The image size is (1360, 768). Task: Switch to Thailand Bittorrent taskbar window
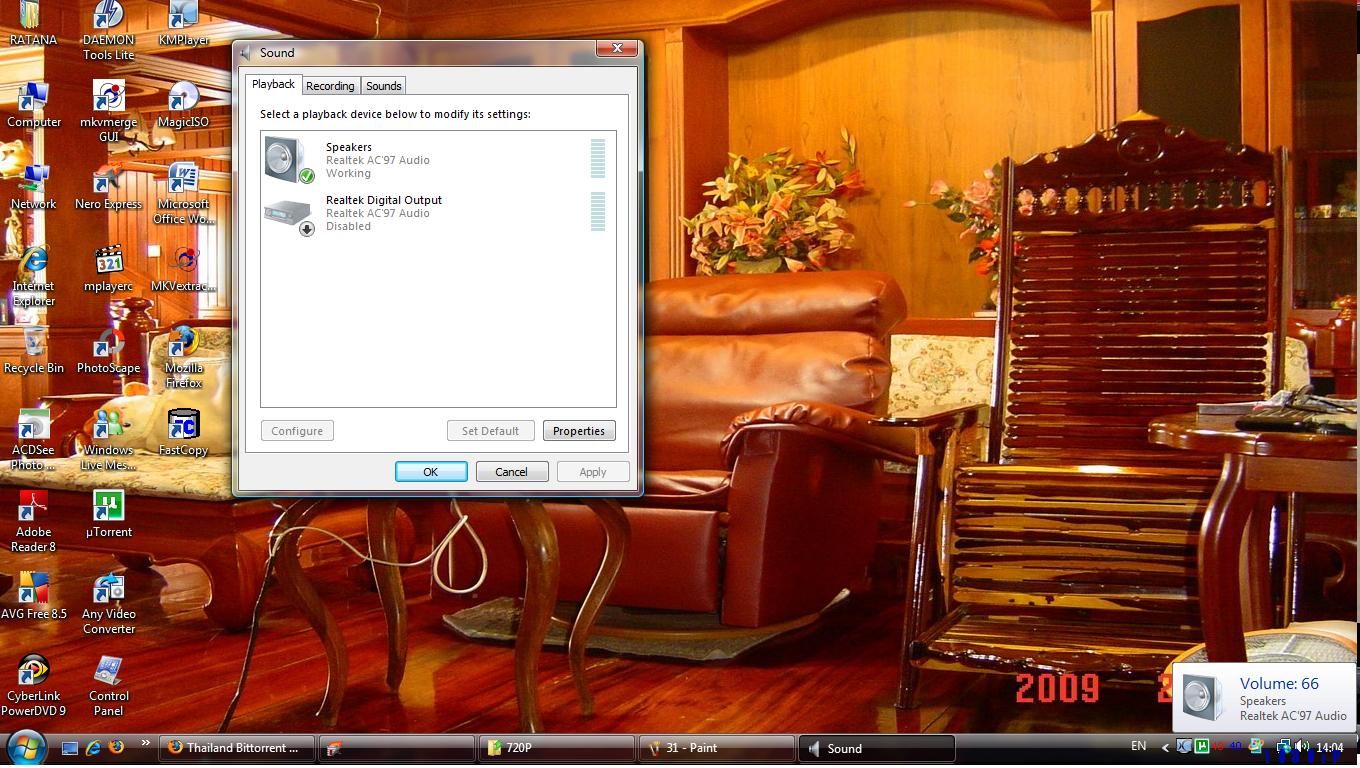237,748
